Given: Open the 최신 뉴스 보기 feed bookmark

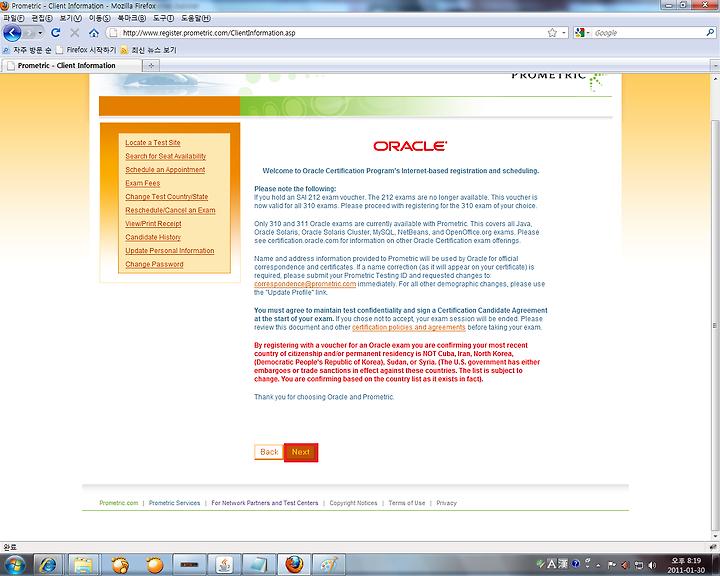Looking at the screenshot, I should [x=148, y=50].
